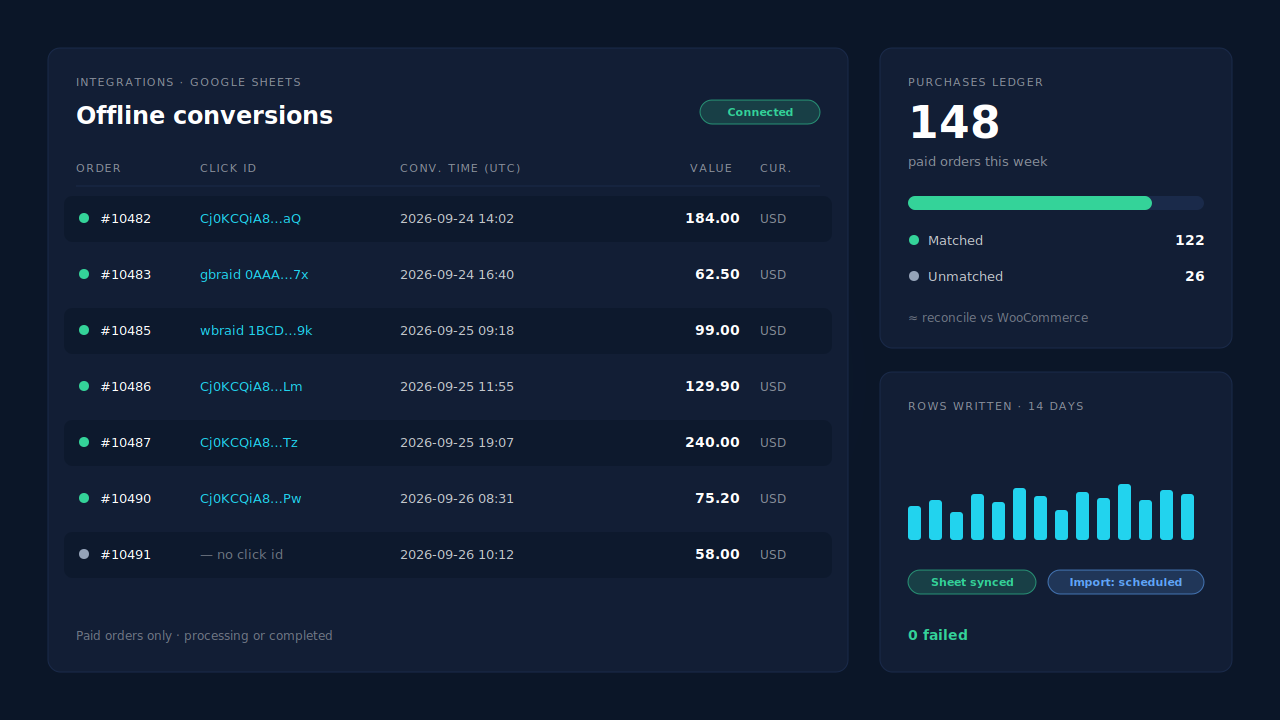Click USD currency in order #10483 row
The width and height of the screenshot is (1280, 720).
[x=773, y=274]
